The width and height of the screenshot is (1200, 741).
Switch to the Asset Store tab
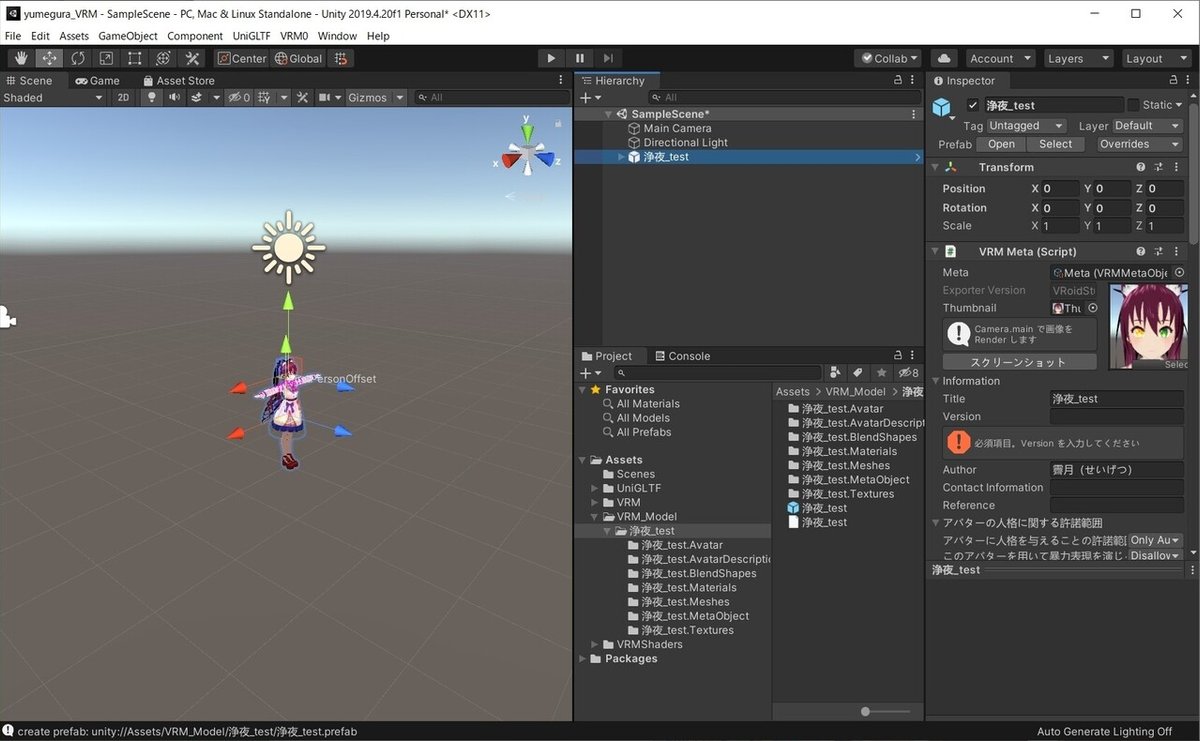point(178,81)
